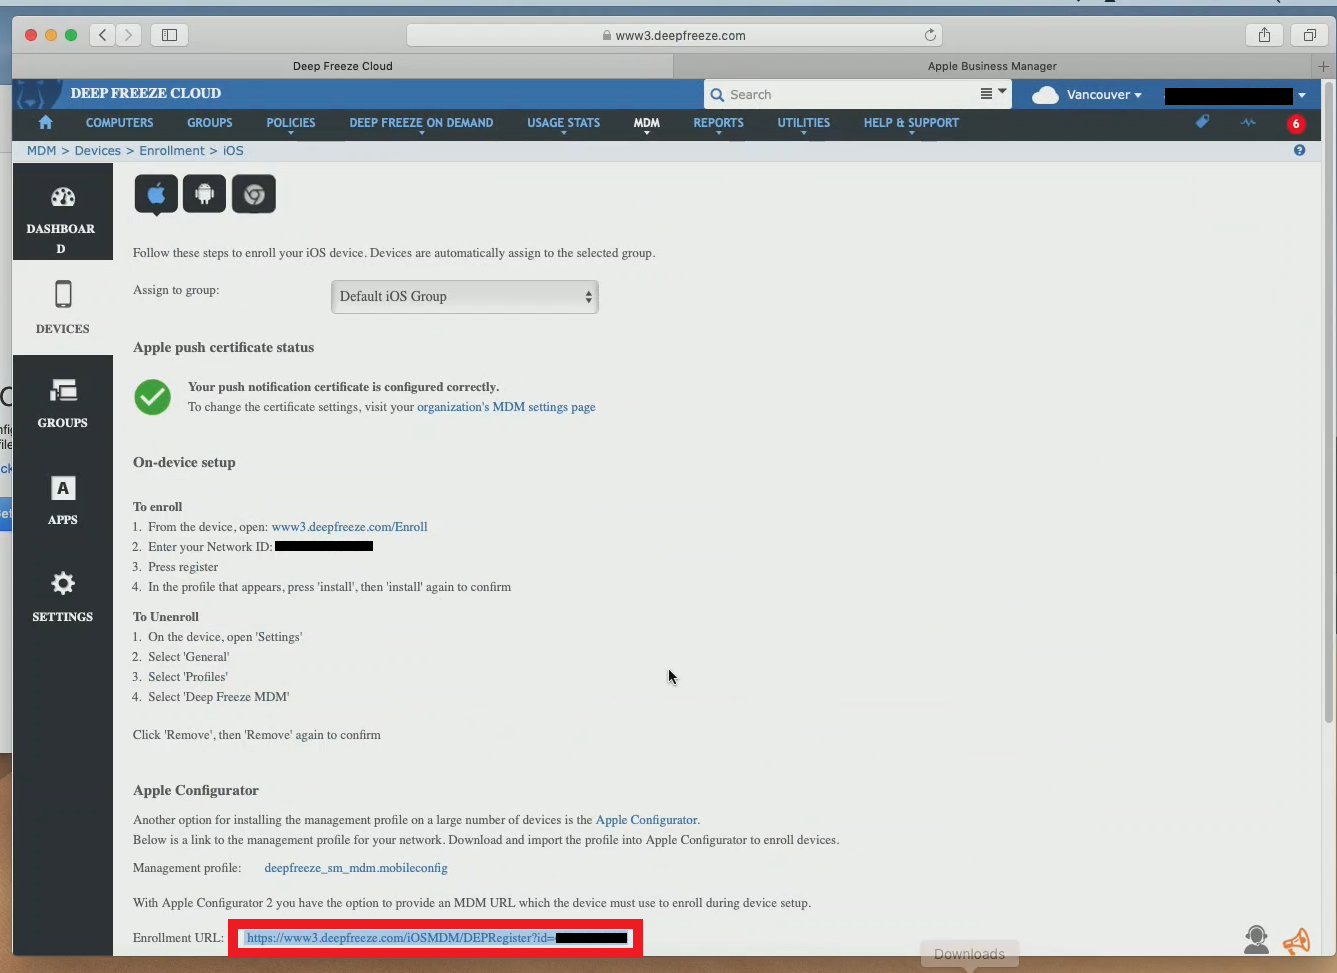Open the Apple Configurator link
Screen dimensions: 1337x973
pyautogui.click(x=647, y=820)
